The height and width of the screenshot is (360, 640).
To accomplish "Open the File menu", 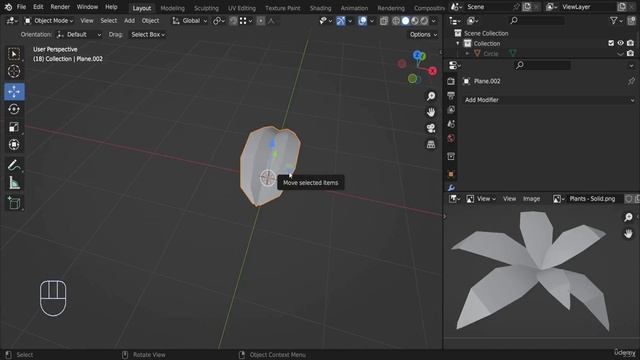I will (21, 7).
